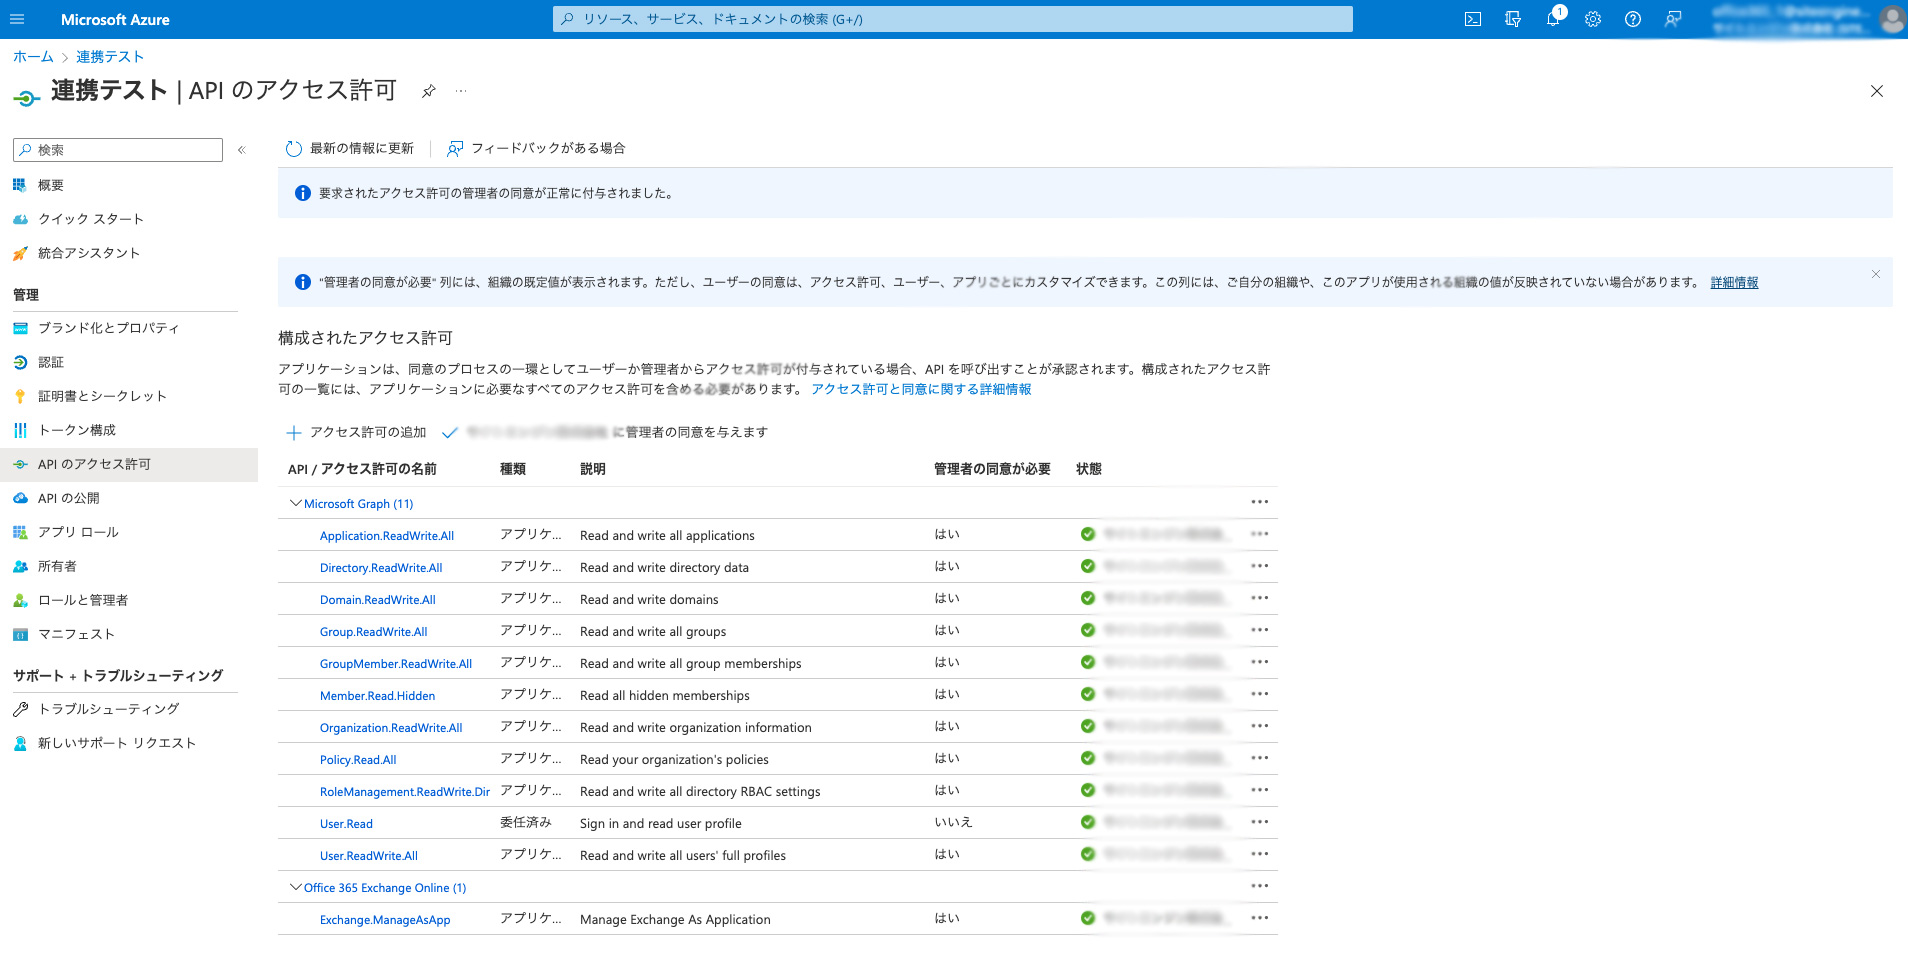Open the help question mark icon
Viewport: 1908px width, 960px height.
[x=1633, y=19]
